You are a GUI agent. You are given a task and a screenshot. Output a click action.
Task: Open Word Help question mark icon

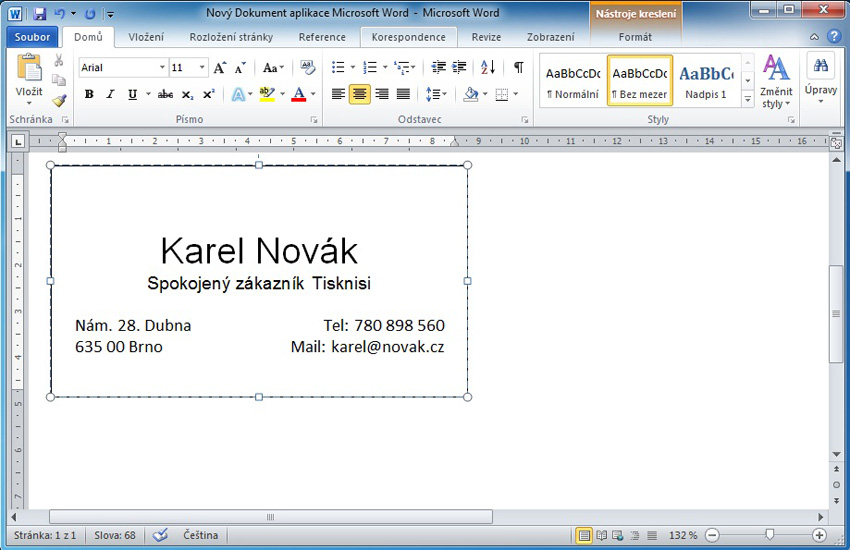click(834, 37)
